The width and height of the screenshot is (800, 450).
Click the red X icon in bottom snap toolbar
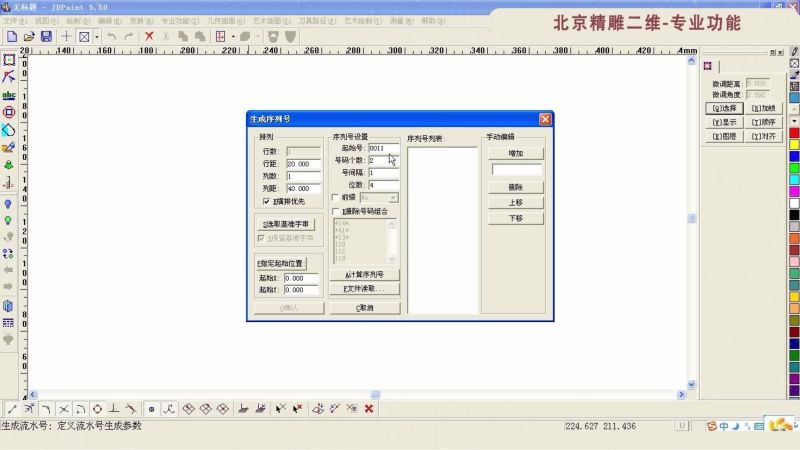click(x=369, y=408)
